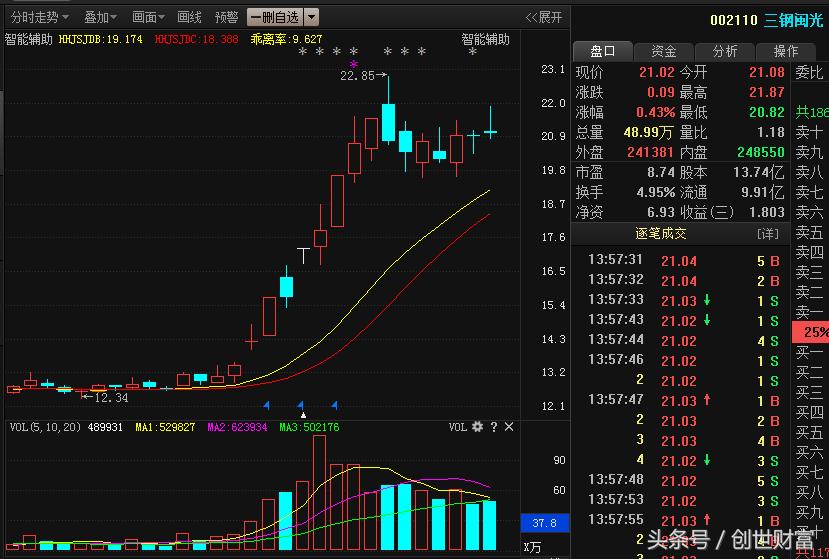Click the 乖离率:9.627 indicator text

(x=287, y=39)
